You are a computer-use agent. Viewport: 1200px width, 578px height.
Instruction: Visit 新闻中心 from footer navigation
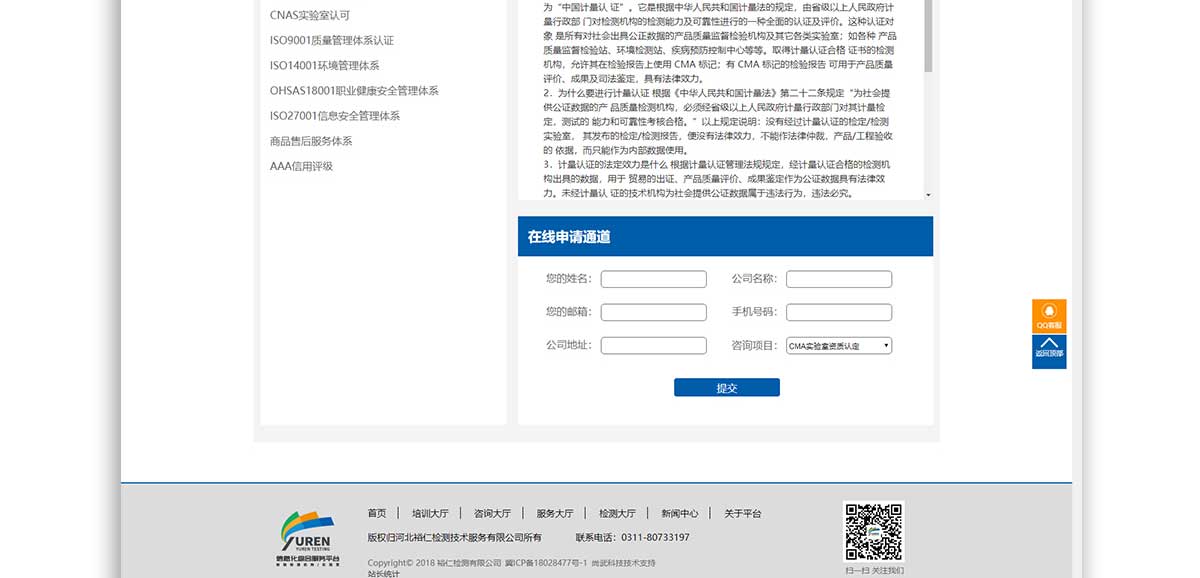tap(679, 513)
